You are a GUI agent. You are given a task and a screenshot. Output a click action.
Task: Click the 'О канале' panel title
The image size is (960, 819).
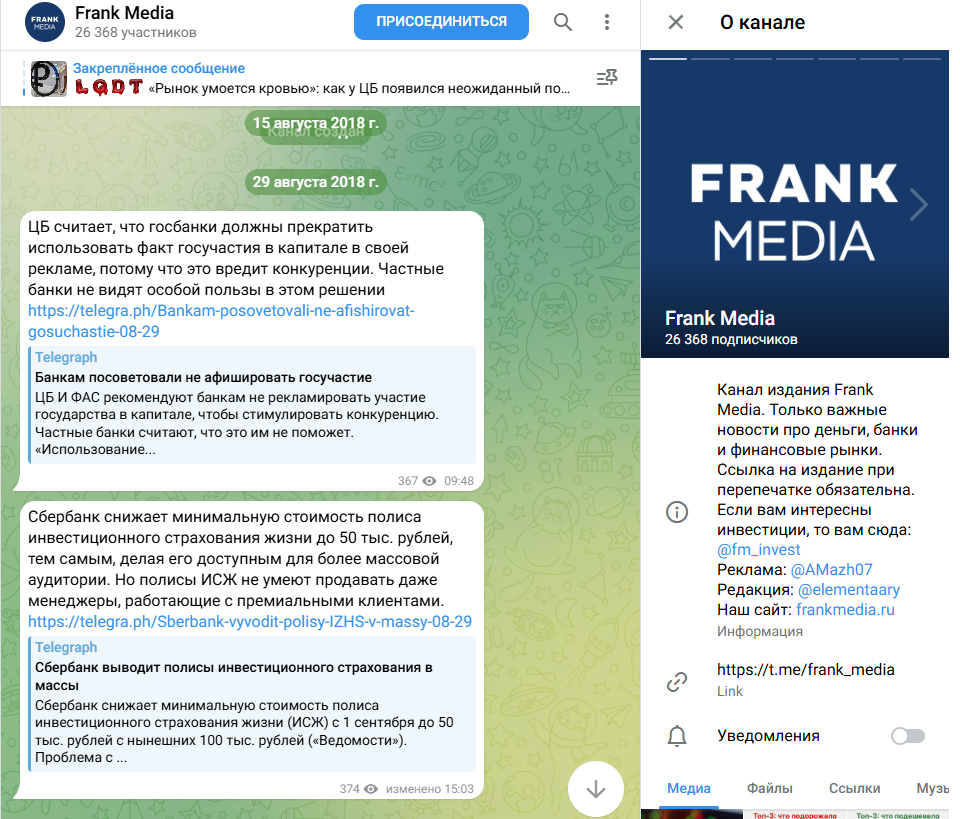(x=762, y=22)
